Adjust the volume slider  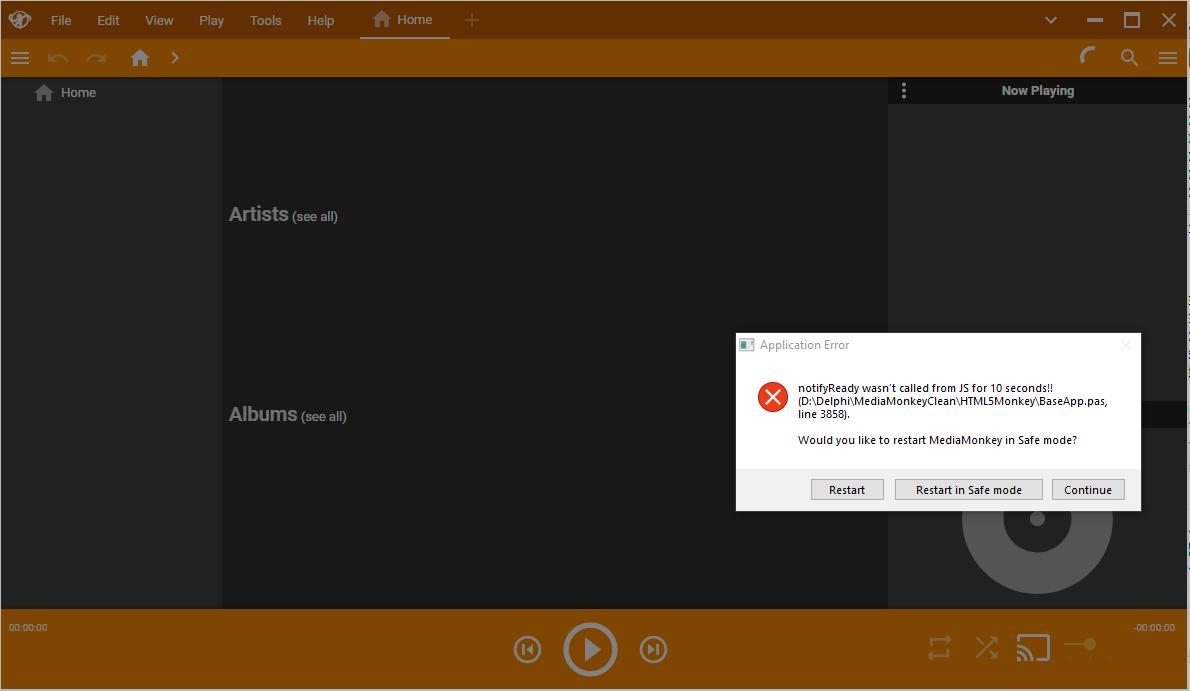pyautogui.click(x=1088, y=645)
